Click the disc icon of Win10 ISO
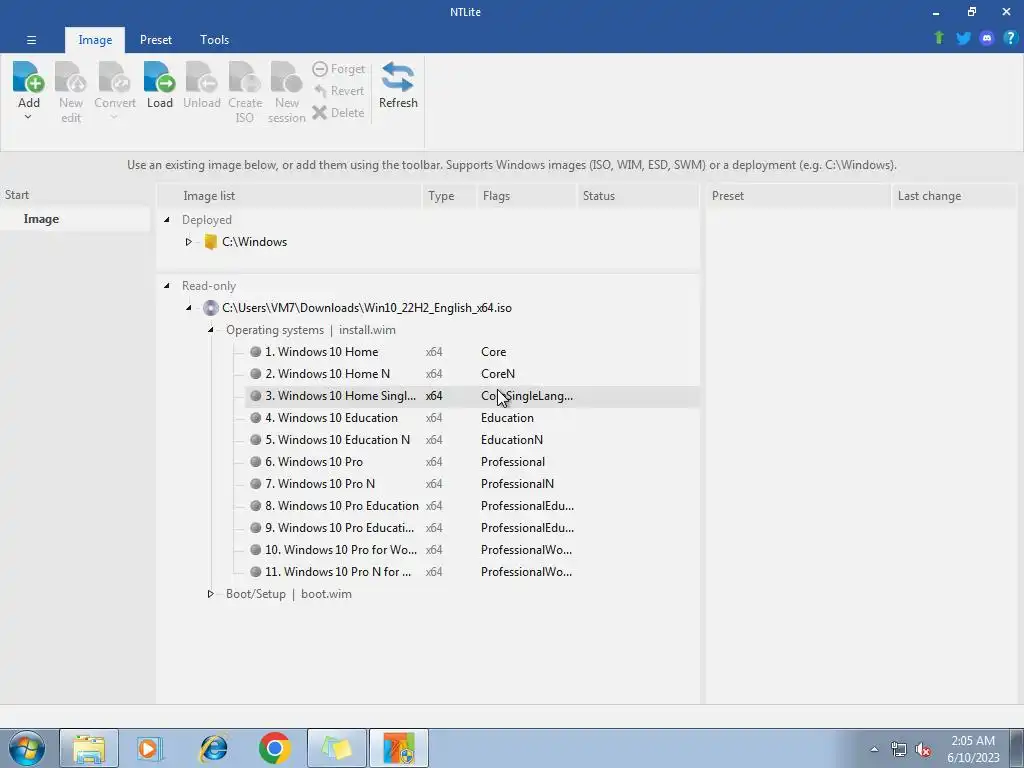 (210, 308)
